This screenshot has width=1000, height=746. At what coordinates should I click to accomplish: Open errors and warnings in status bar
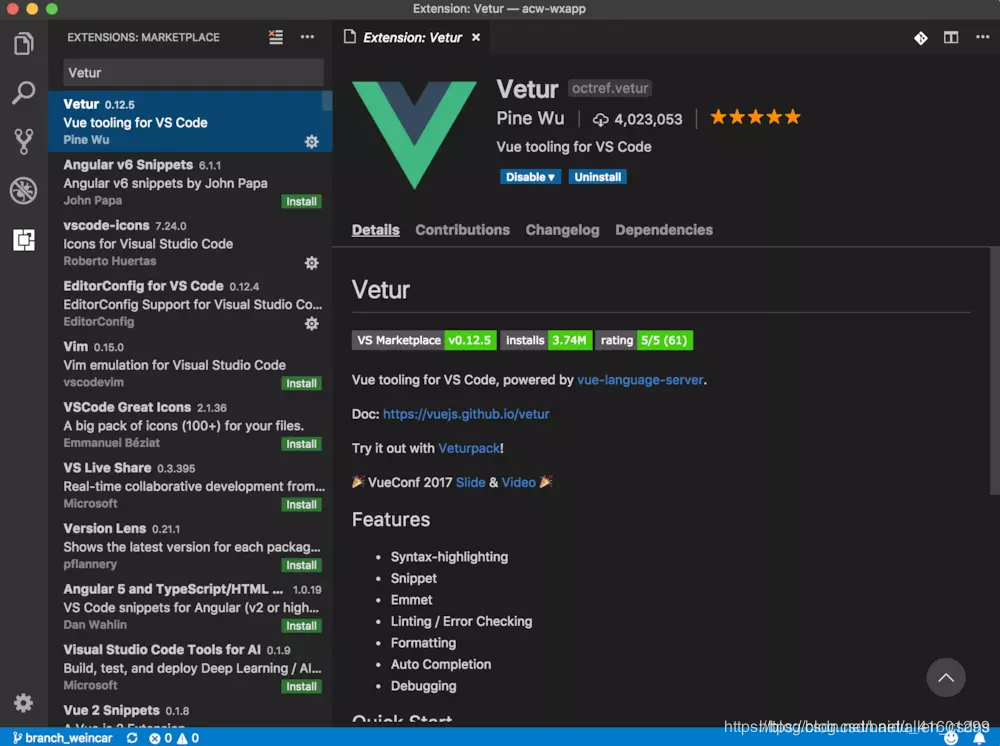tap(174, 738)
